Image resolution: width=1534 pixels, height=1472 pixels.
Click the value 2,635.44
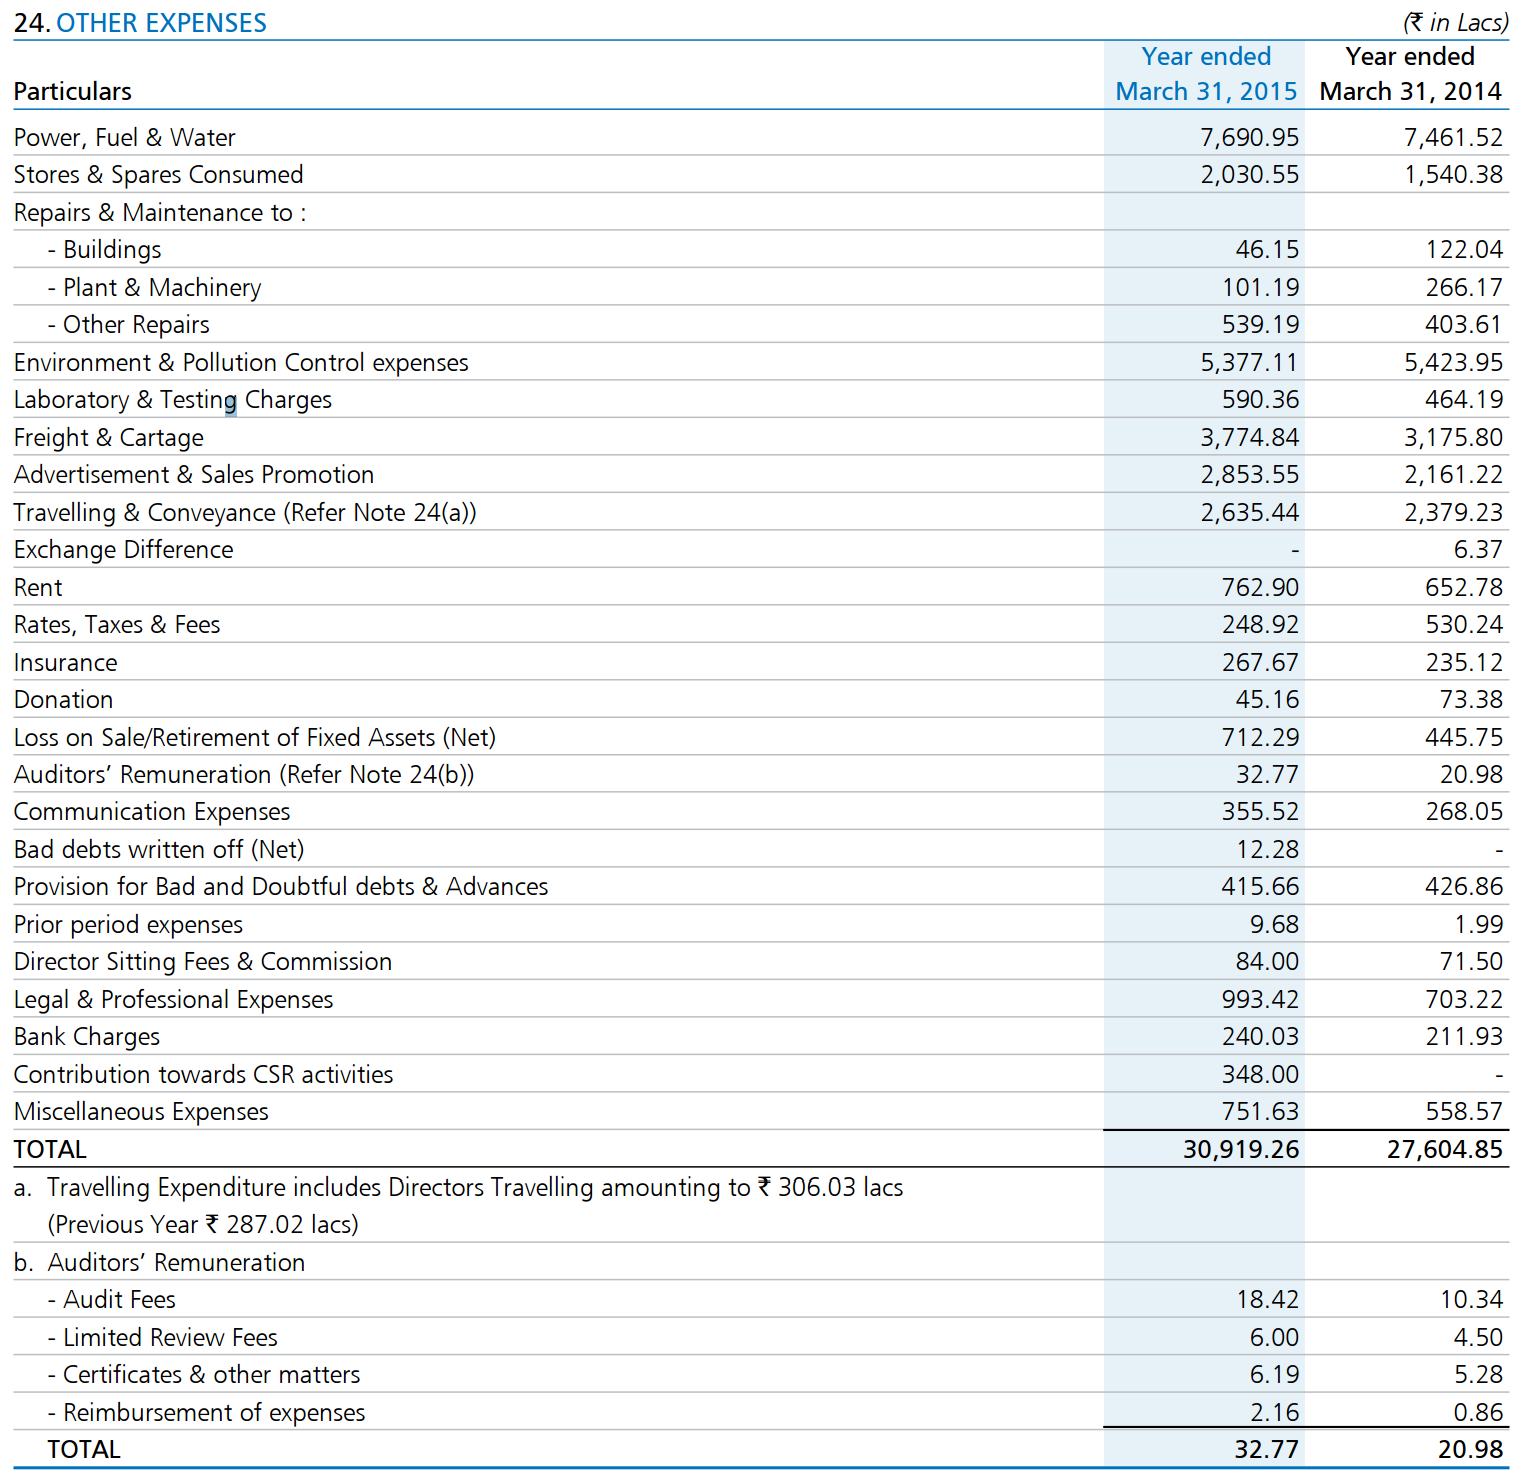point(1249,512)
